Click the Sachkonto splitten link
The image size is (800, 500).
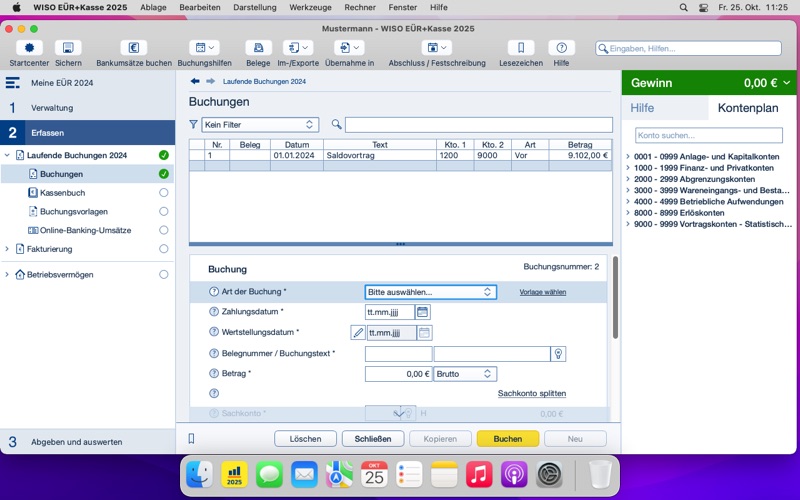[532, 393]
